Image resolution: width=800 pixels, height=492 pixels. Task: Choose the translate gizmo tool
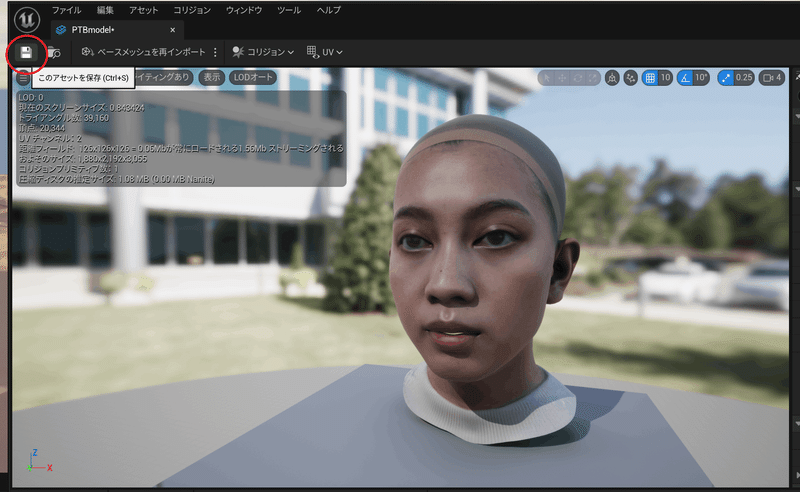(x=562, y=78)
